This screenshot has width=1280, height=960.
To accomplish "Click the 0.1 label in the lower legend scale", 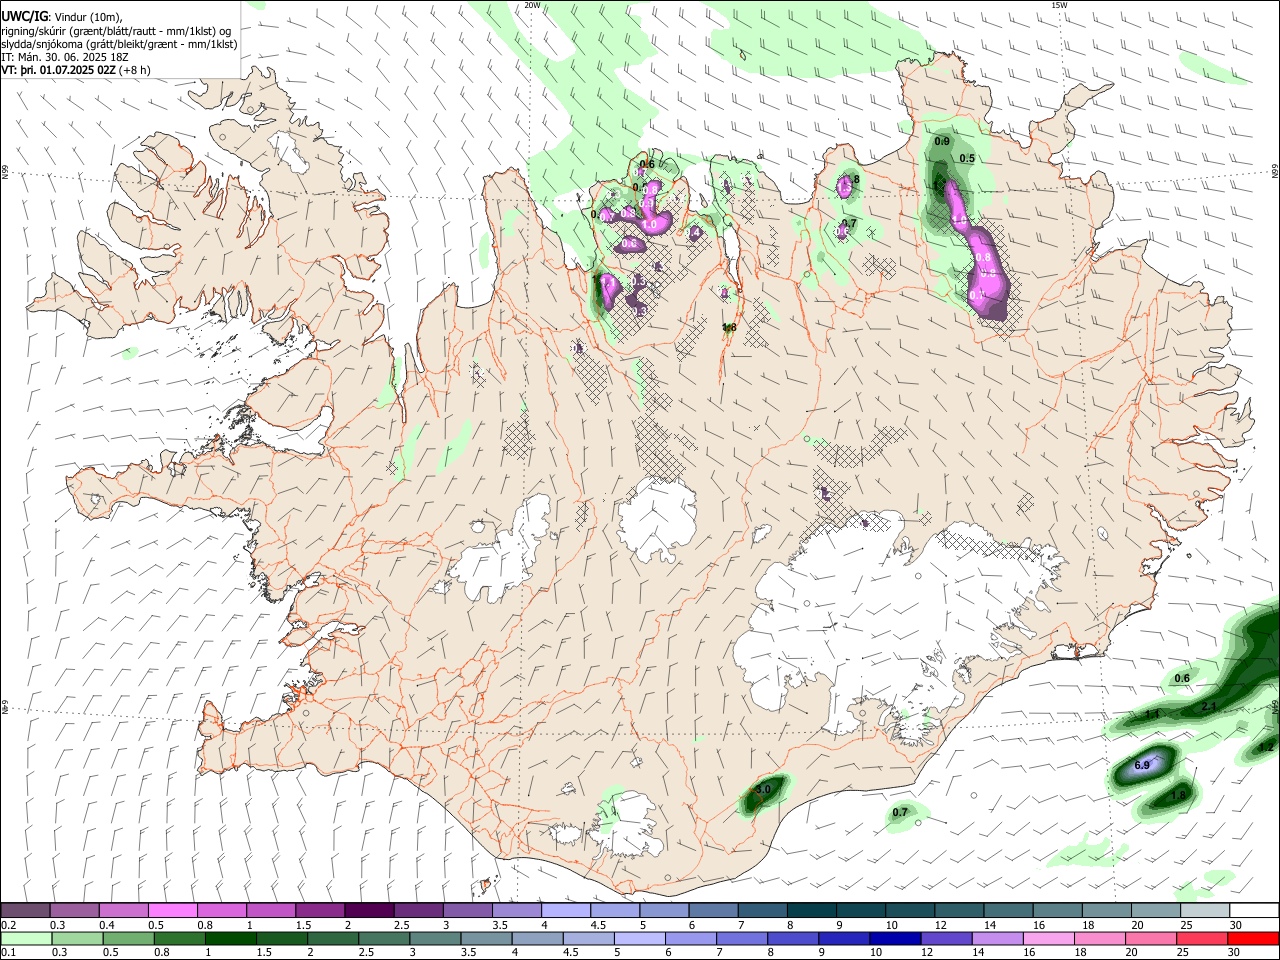I will pyautogui.click(x=8, y=953).
